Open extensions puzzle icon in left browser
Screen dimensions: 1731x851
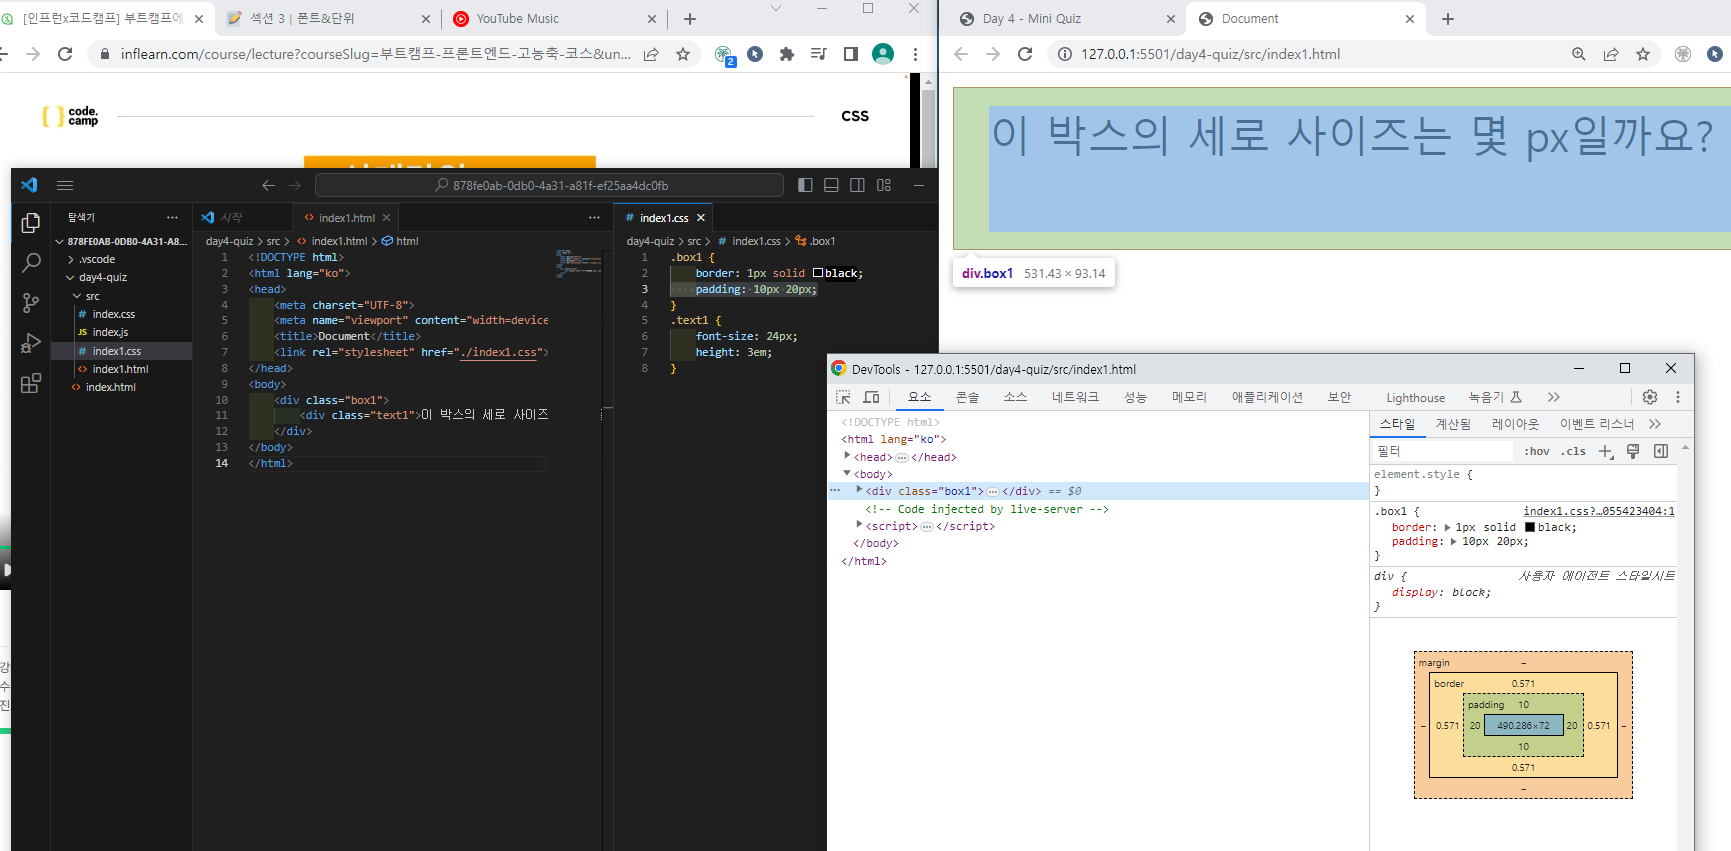point(787,54)
